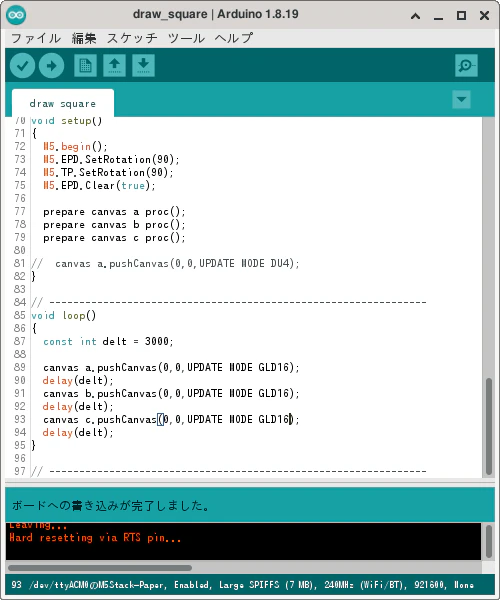This screenshot has width=500, height=600.
Task: Open the ヘルプ menu
Action: [233, 38]
